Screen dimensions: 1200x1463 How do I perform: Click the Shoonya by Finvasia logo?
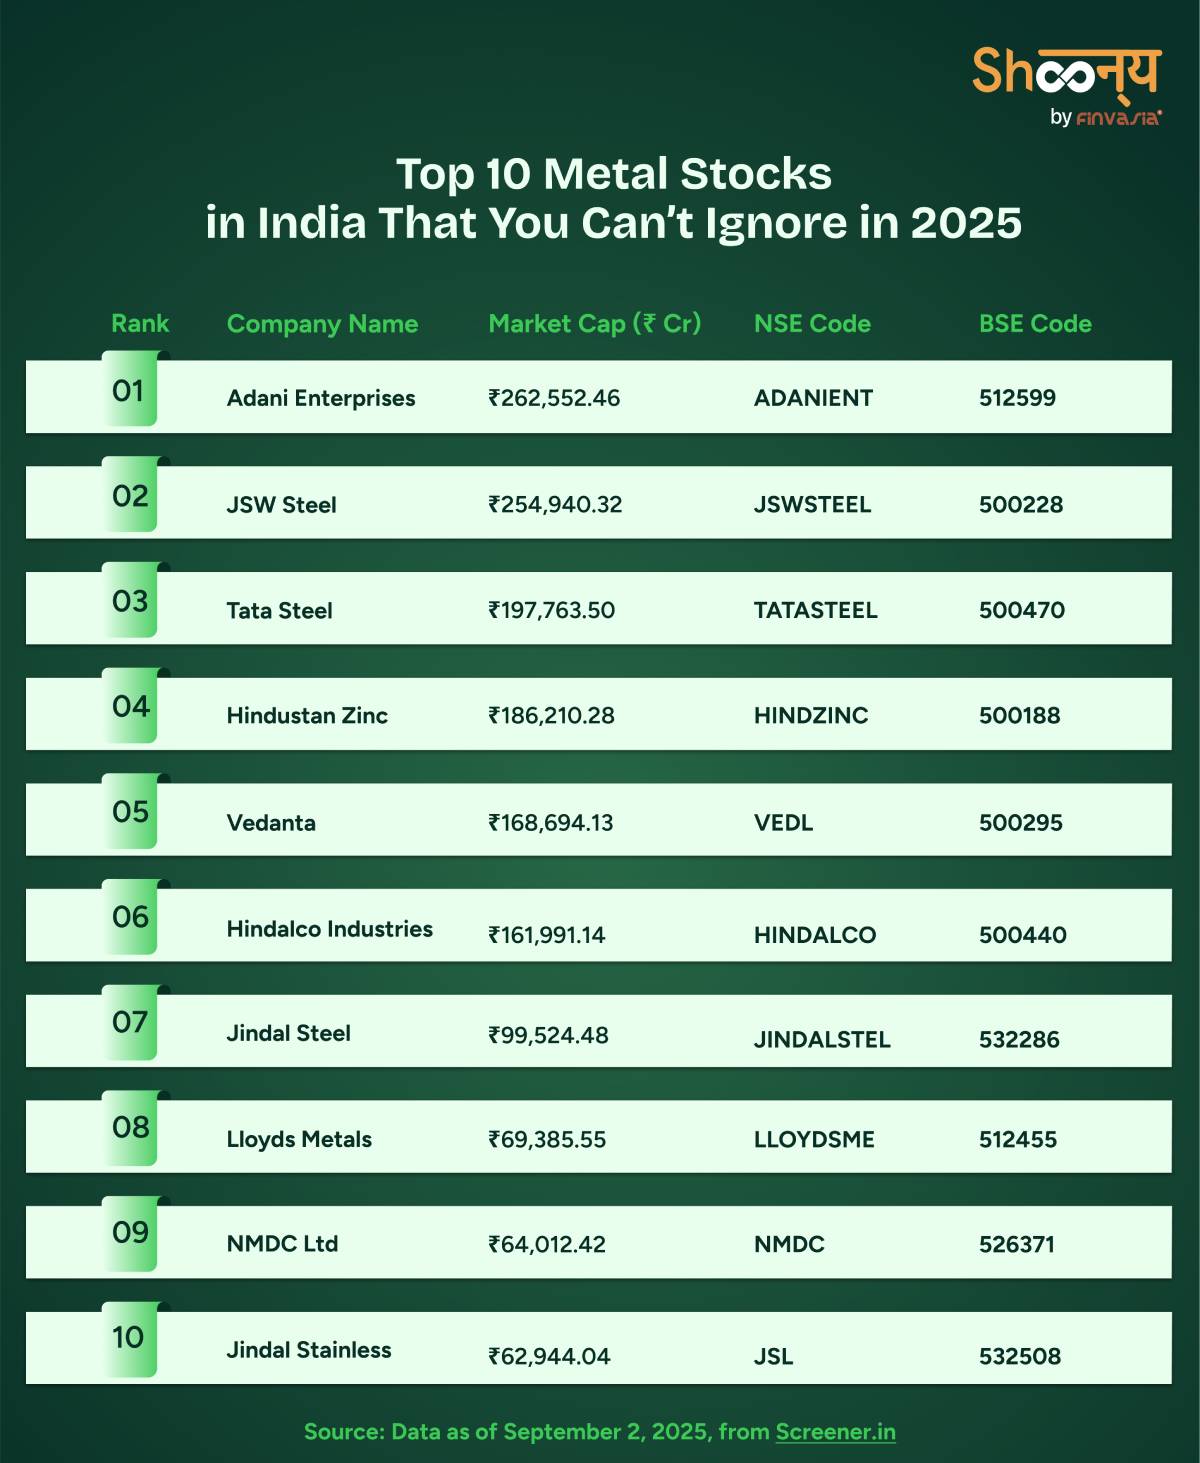pos(1066,85)
